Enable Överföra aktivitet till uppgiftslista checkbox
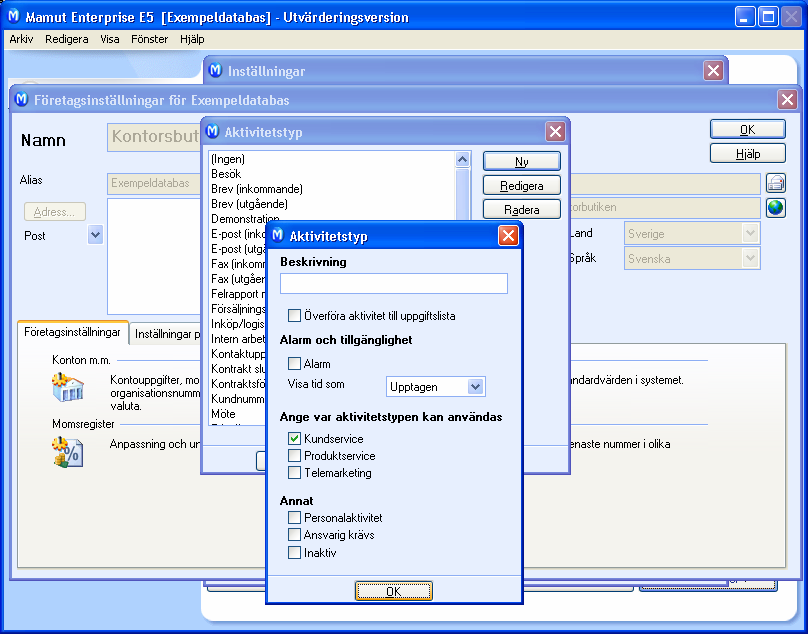Image resolution: width=808 pixels, height=634 pixels. coord(294,315)
